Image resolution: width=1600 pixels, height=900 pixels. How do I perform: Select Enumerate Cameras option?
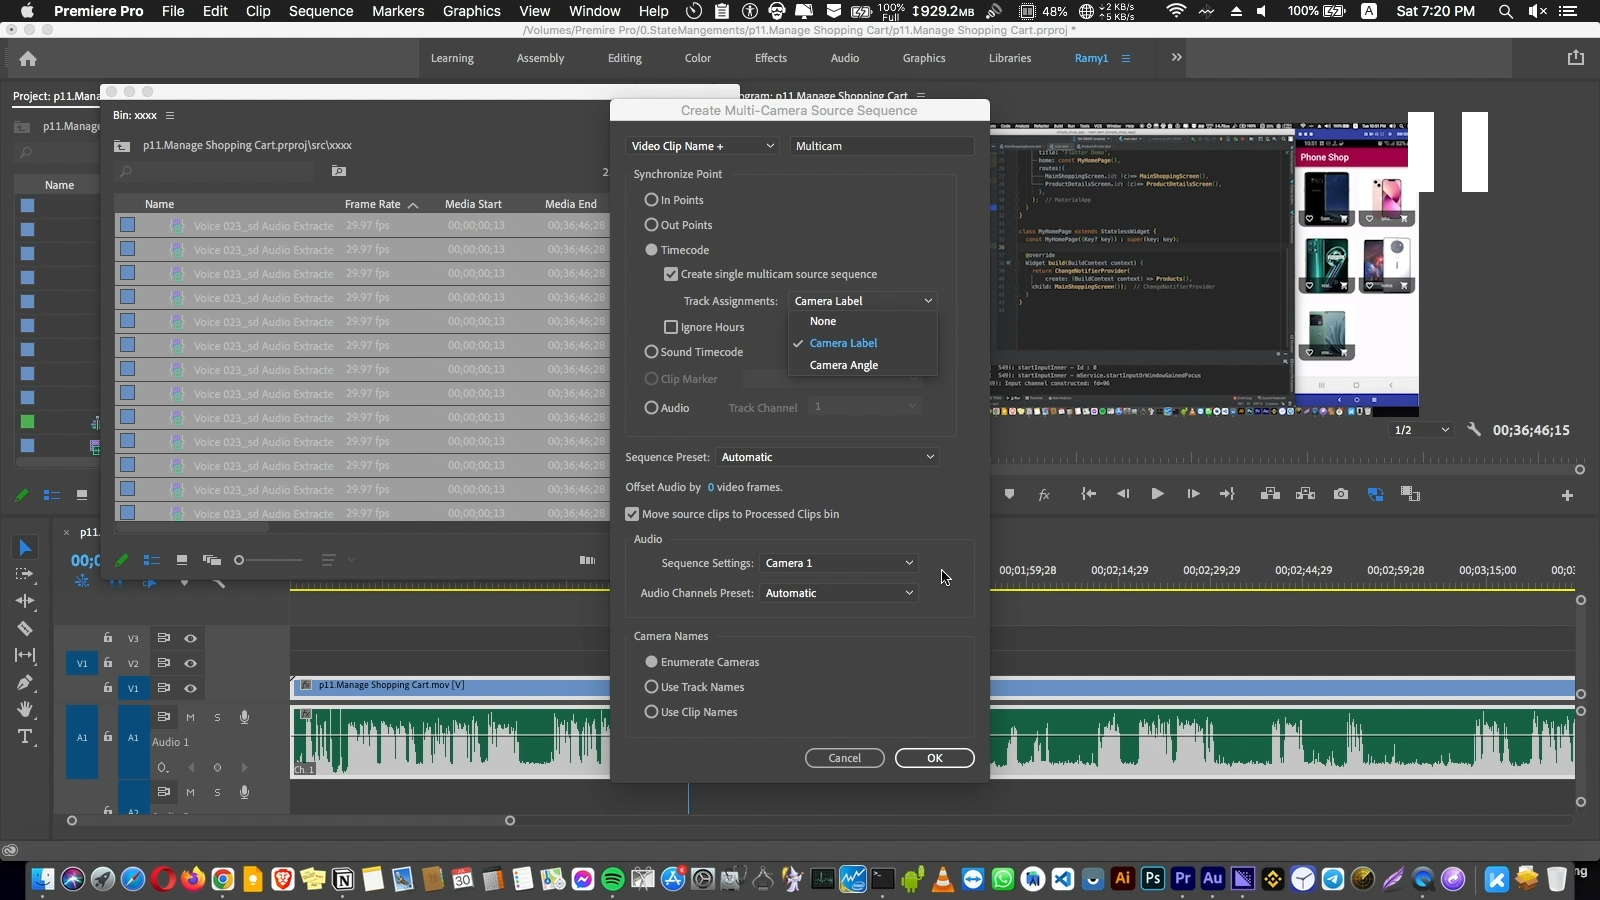tap(651, 662)
